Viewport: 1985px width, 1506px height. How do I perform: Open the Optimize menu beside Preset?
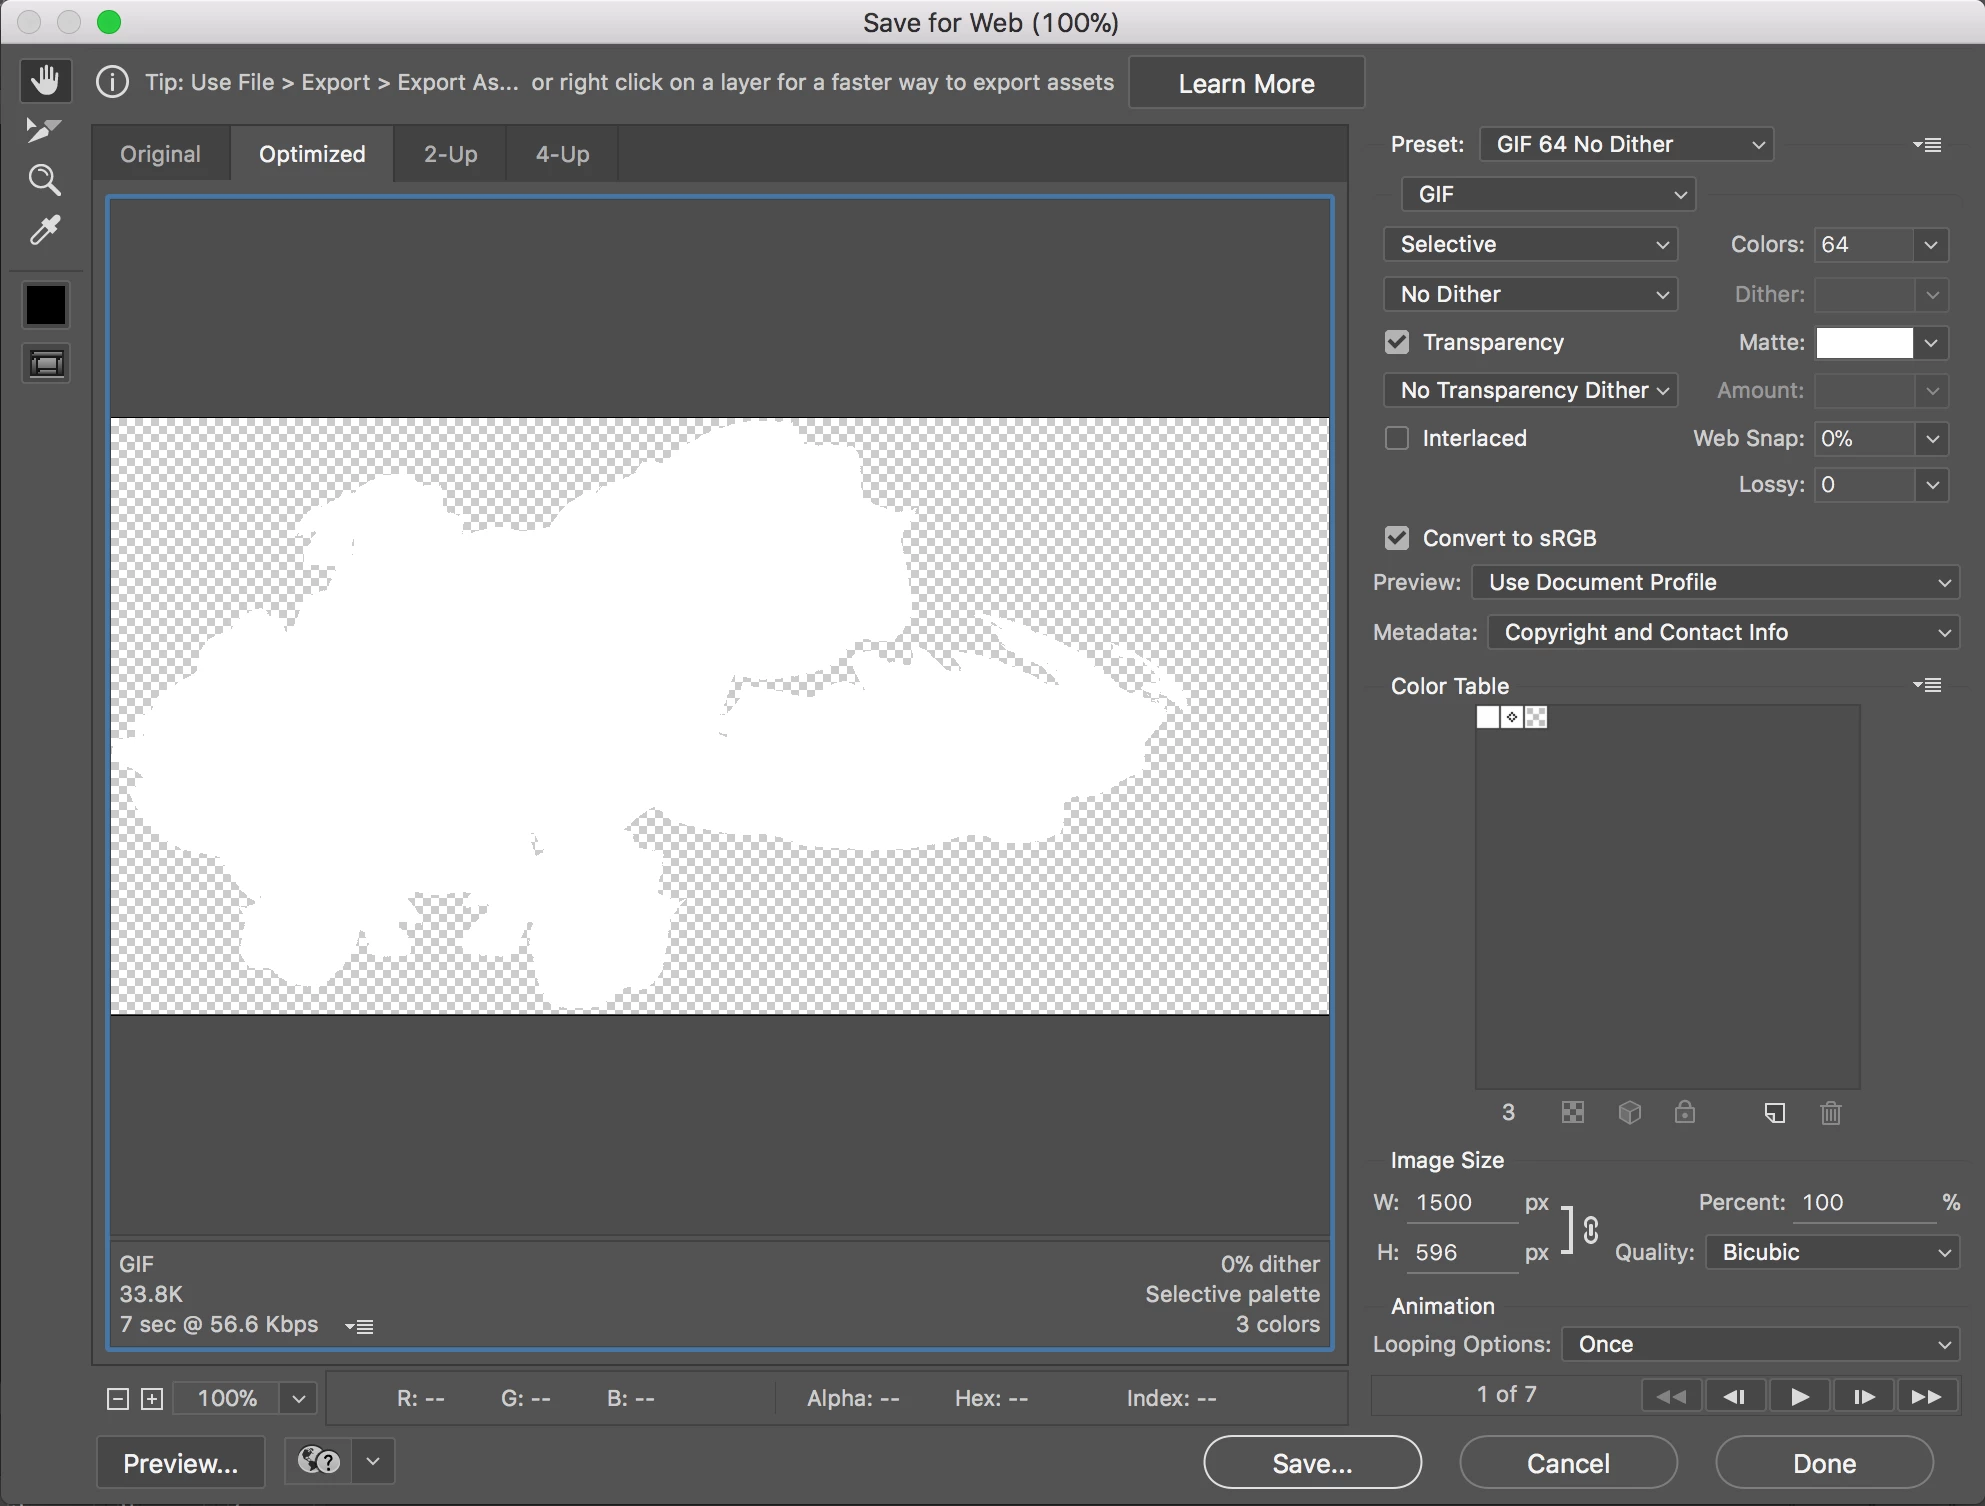[x=1927, y=145]
